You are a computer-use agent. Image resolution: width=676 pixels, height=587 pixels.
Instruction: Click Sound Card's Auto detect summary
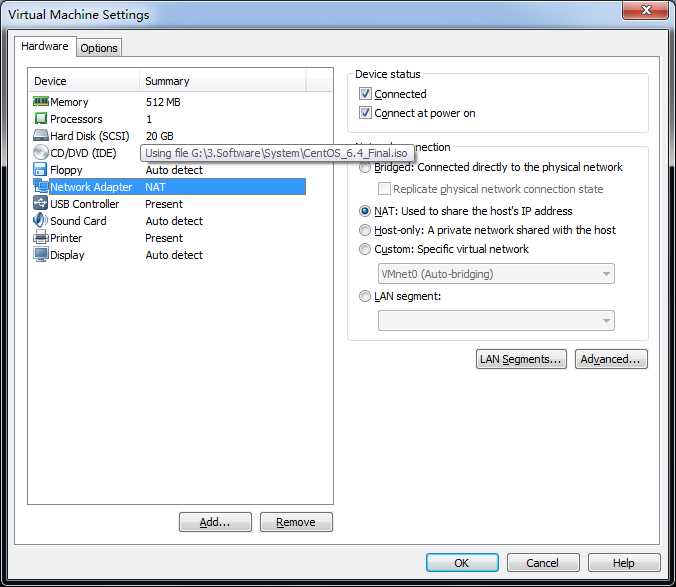[x=174, y=221]
